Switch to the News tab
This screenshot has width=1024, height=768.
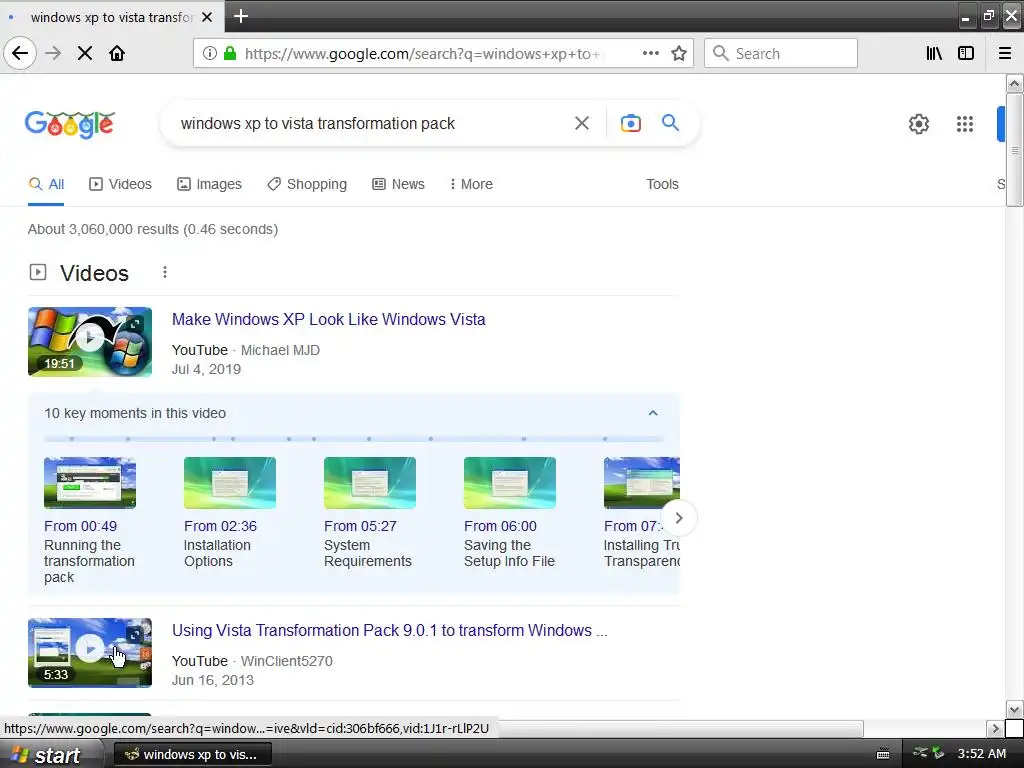[x=398, y=184]
